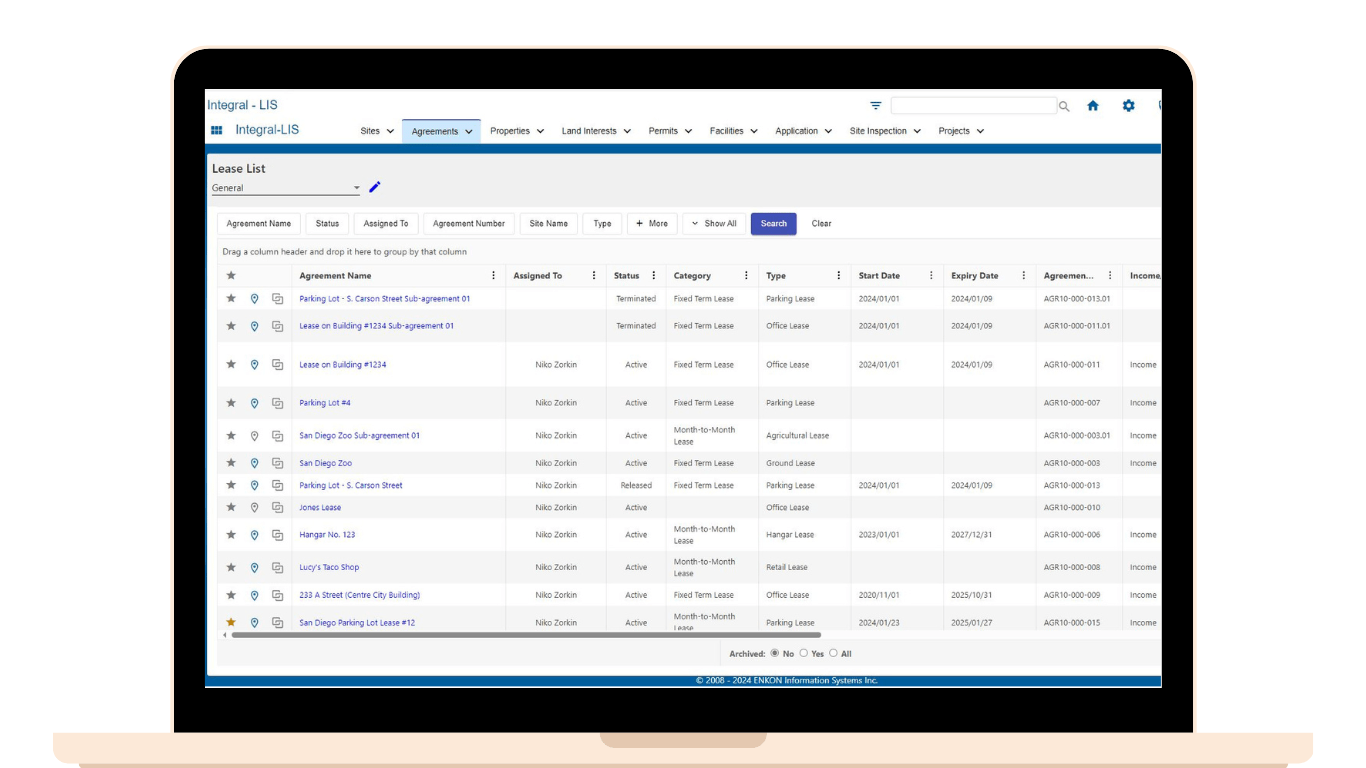This screenshot has height=768, width=1366.
Task: Click the blue Search button
Action: tap(773, 224)
